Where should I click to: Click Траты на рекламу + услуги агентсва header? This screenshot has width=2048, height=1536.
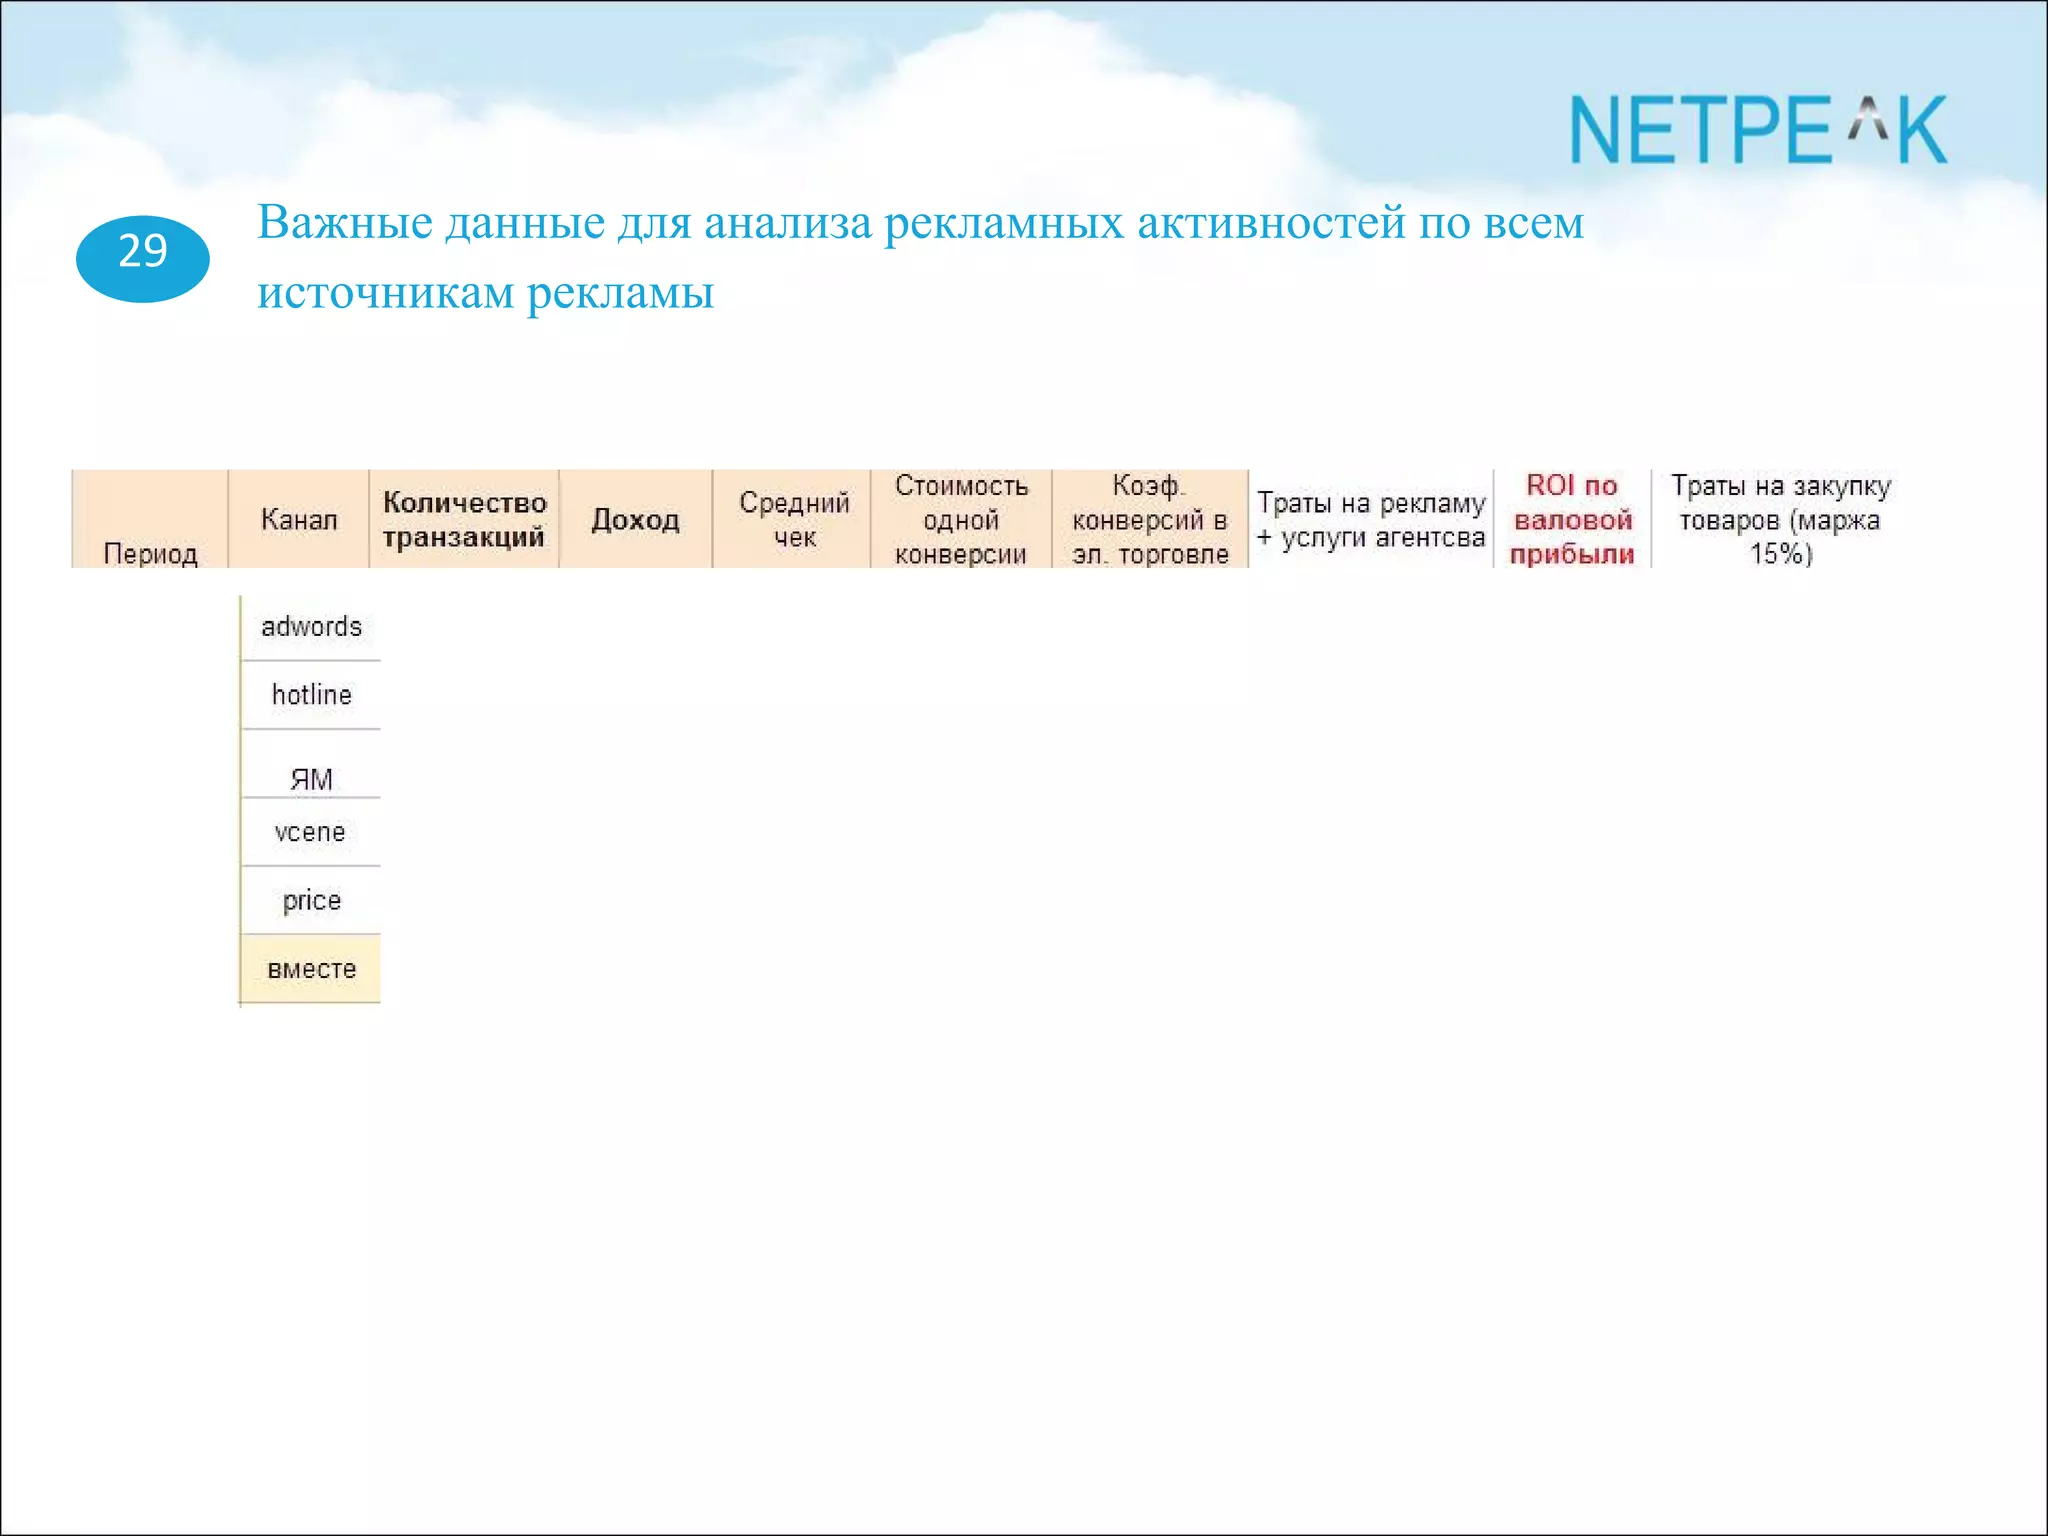coord(1370,519)
